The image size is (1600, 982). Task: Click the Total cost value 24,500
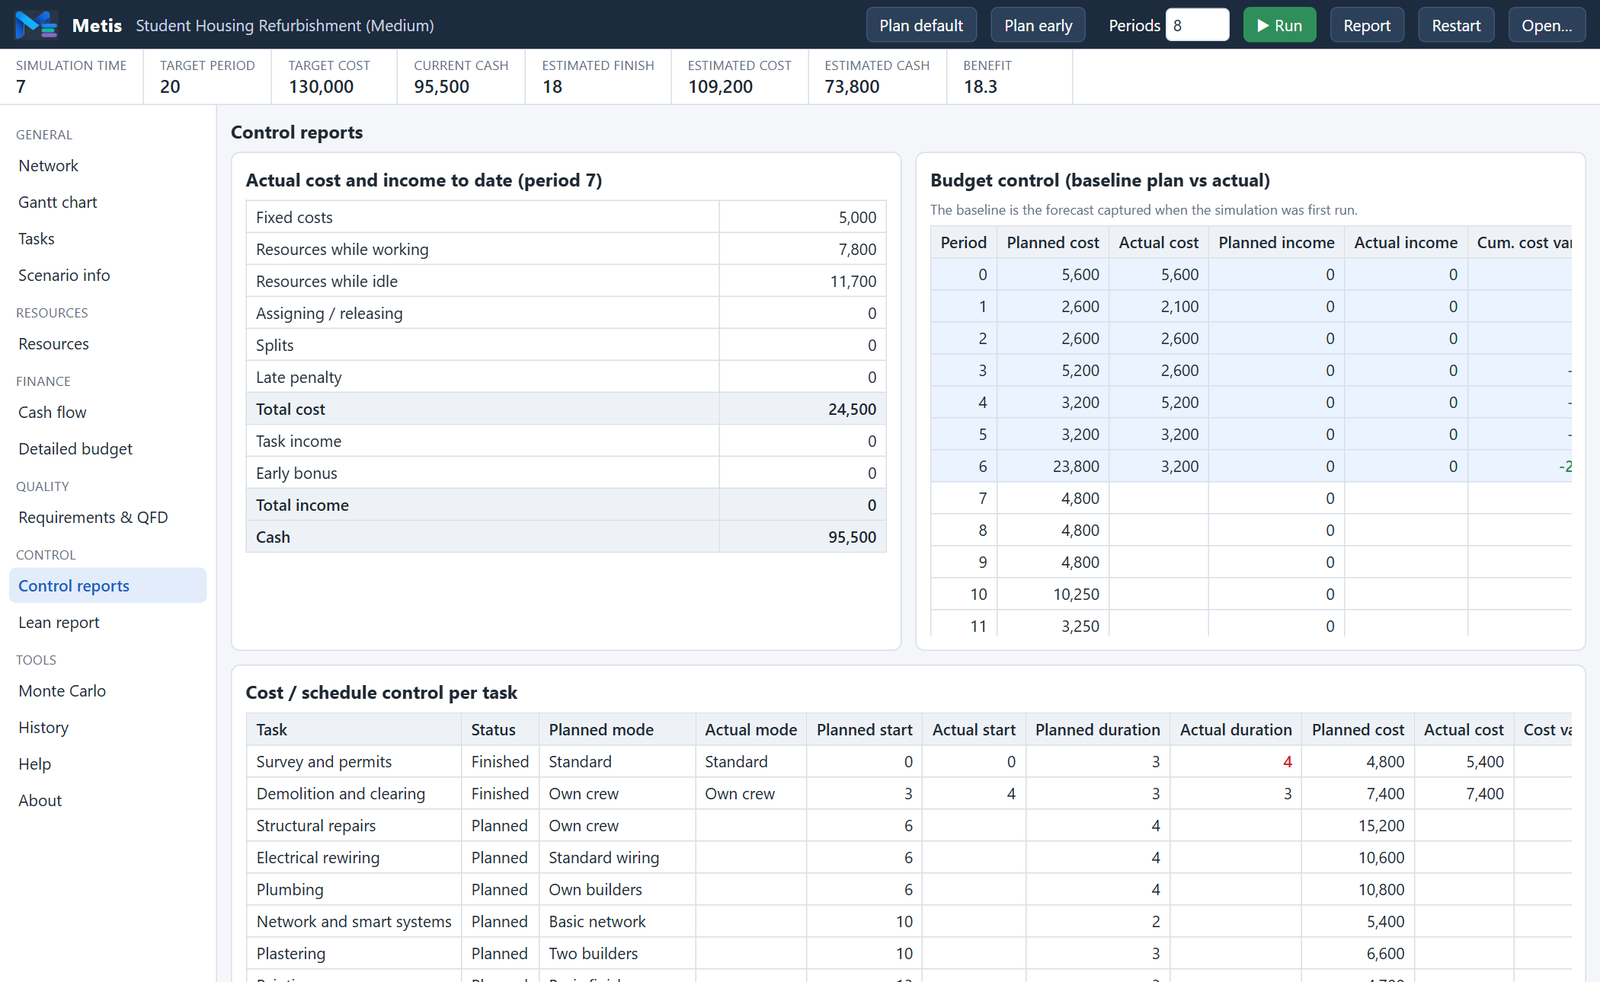852,409
